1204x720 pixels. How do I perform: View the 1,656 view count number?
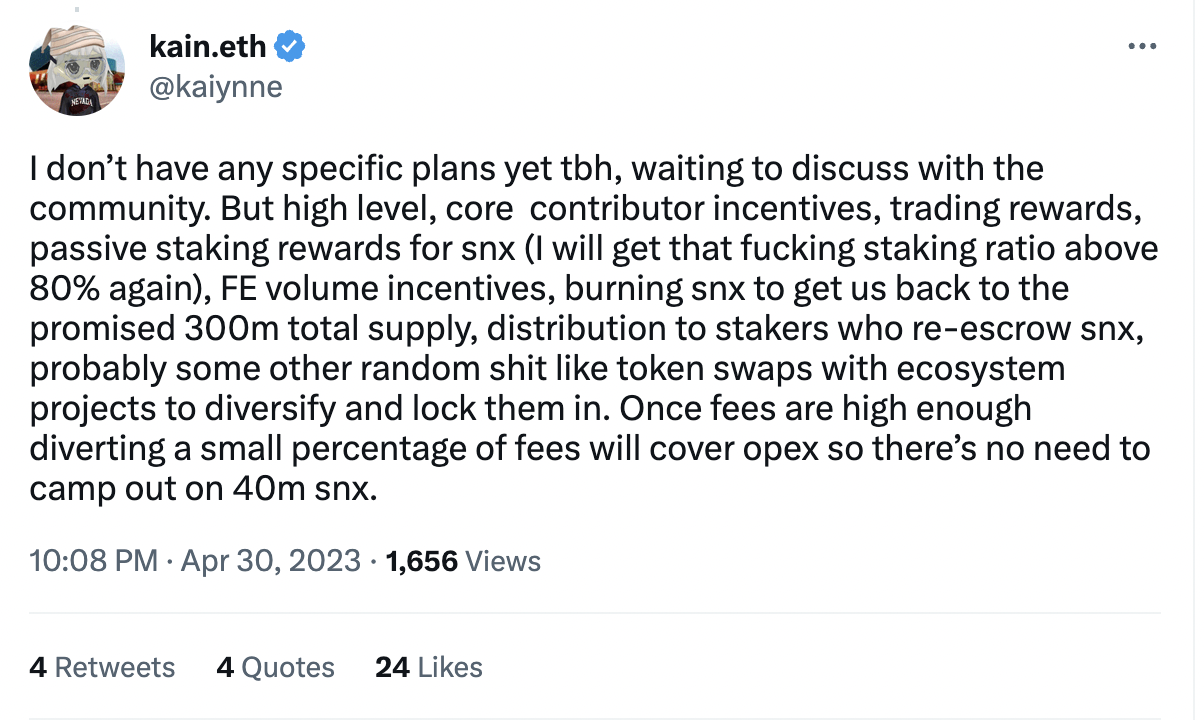(x=421, y=561)
